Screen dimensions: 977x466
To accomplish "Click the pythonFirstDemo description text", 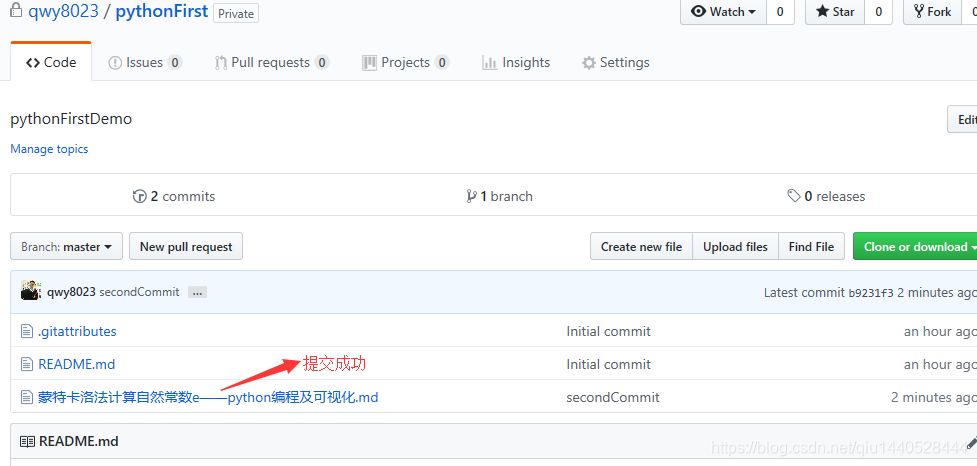I will pyautogui.click(x=71, y=119).
